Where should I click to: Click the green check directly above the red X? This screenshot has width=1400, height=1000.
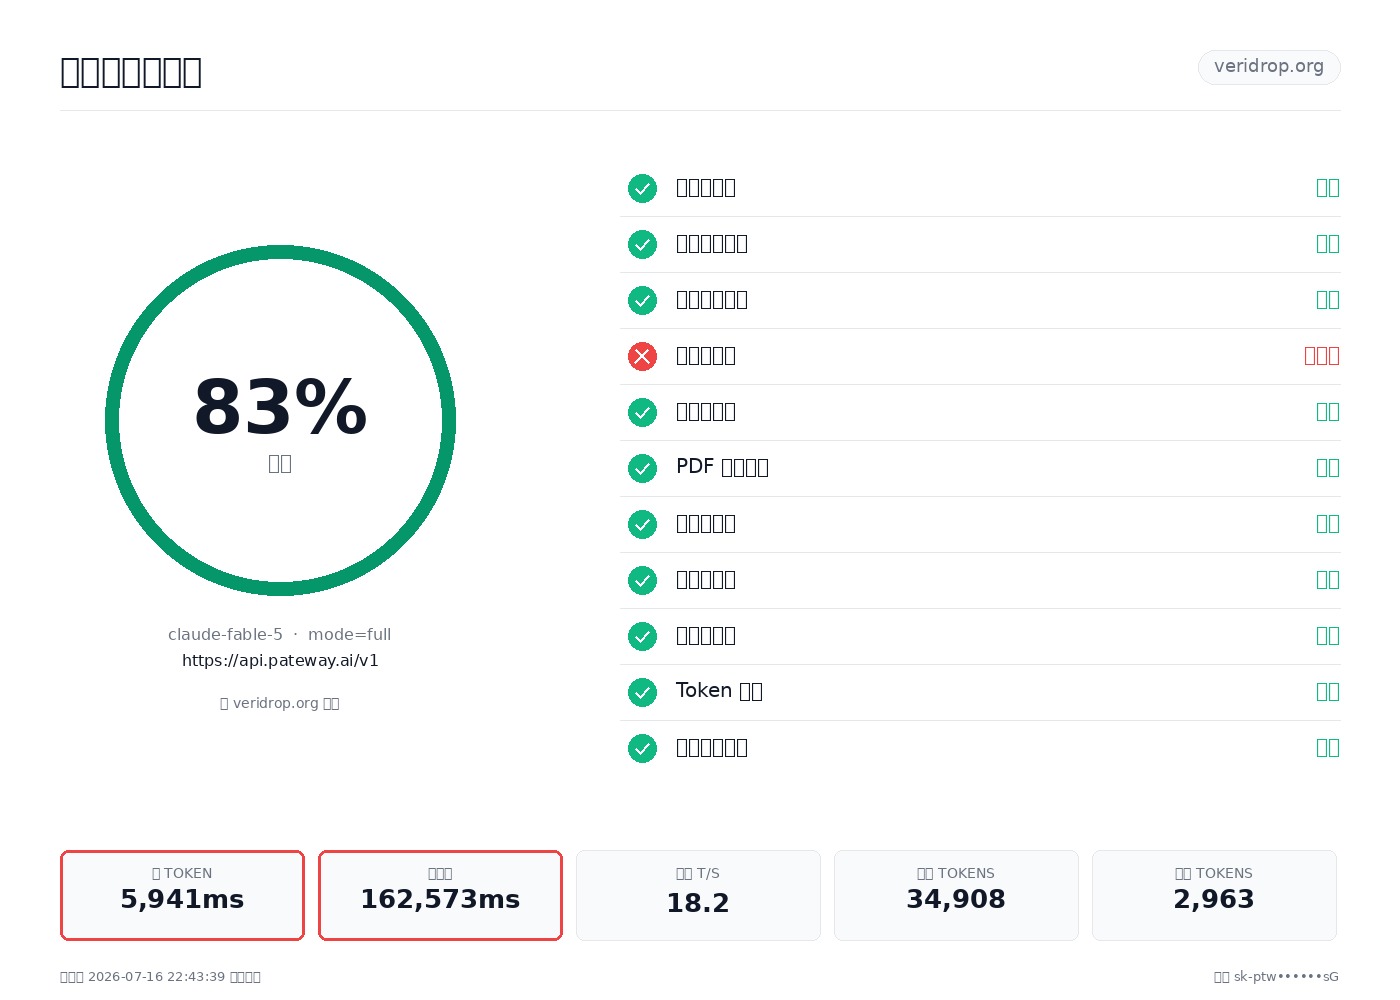coord(642,300)
